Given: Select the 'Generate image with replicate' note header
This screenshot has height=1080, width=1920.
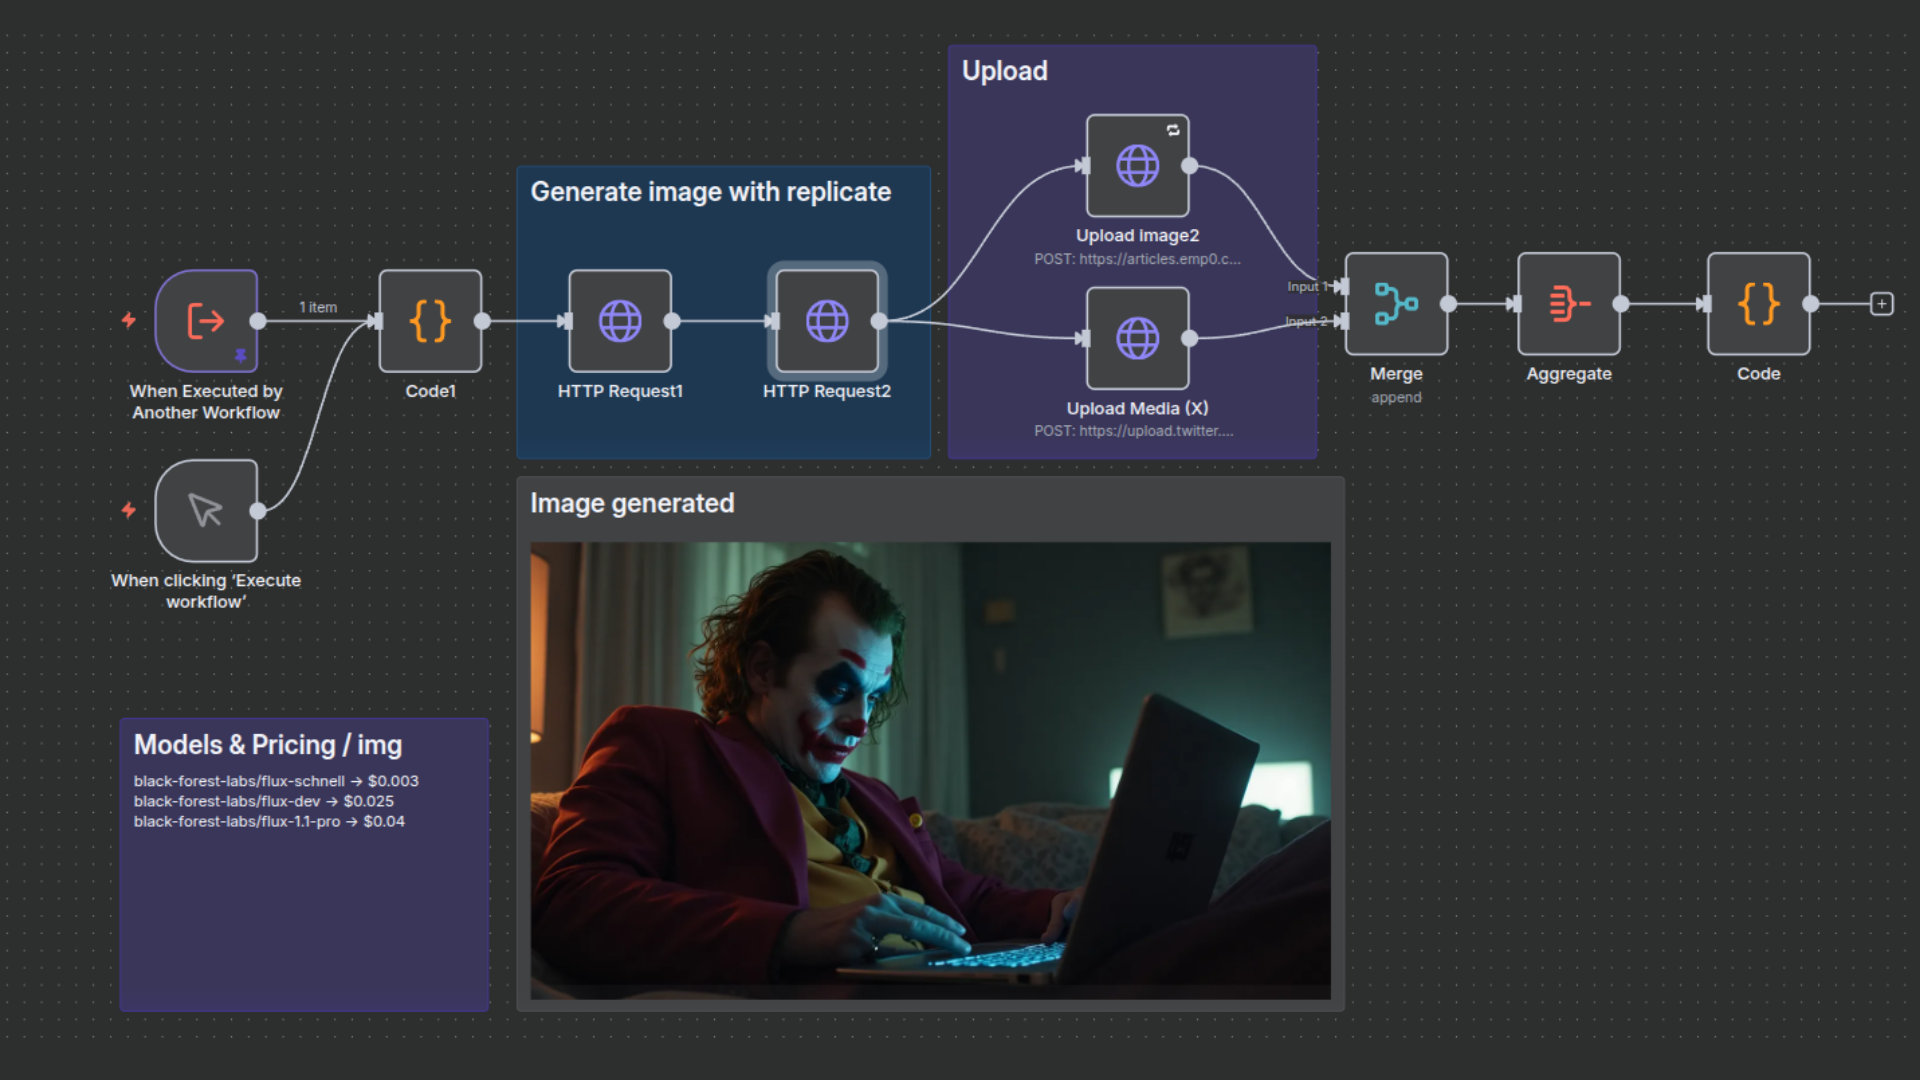Looking at the screenshot, I should click(x=712, y=191).
